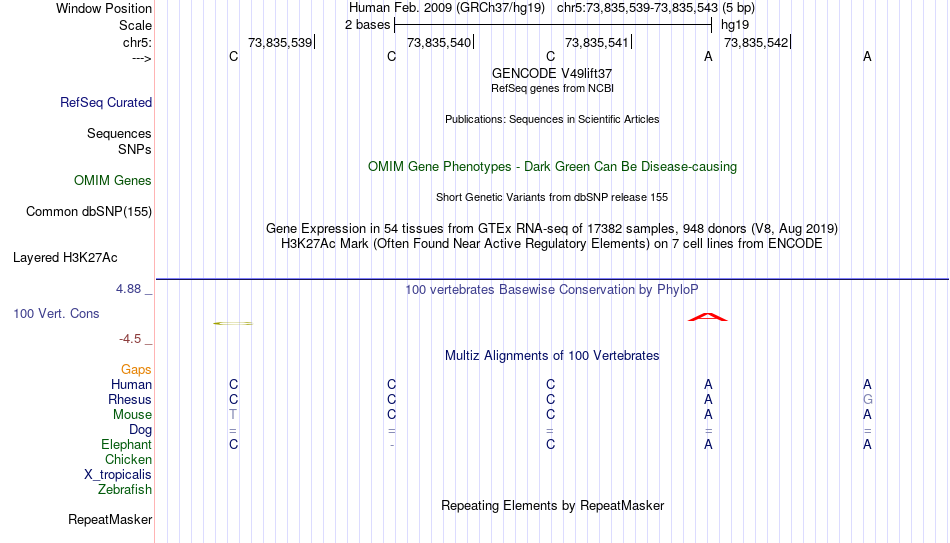Click the Scale label

point(136,25)
